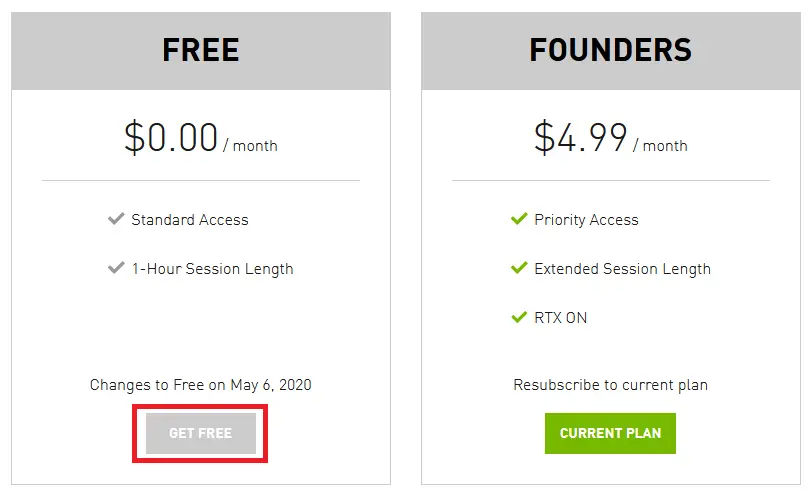Click the green checkmark beside Priority Access

(x=519, y=219)
